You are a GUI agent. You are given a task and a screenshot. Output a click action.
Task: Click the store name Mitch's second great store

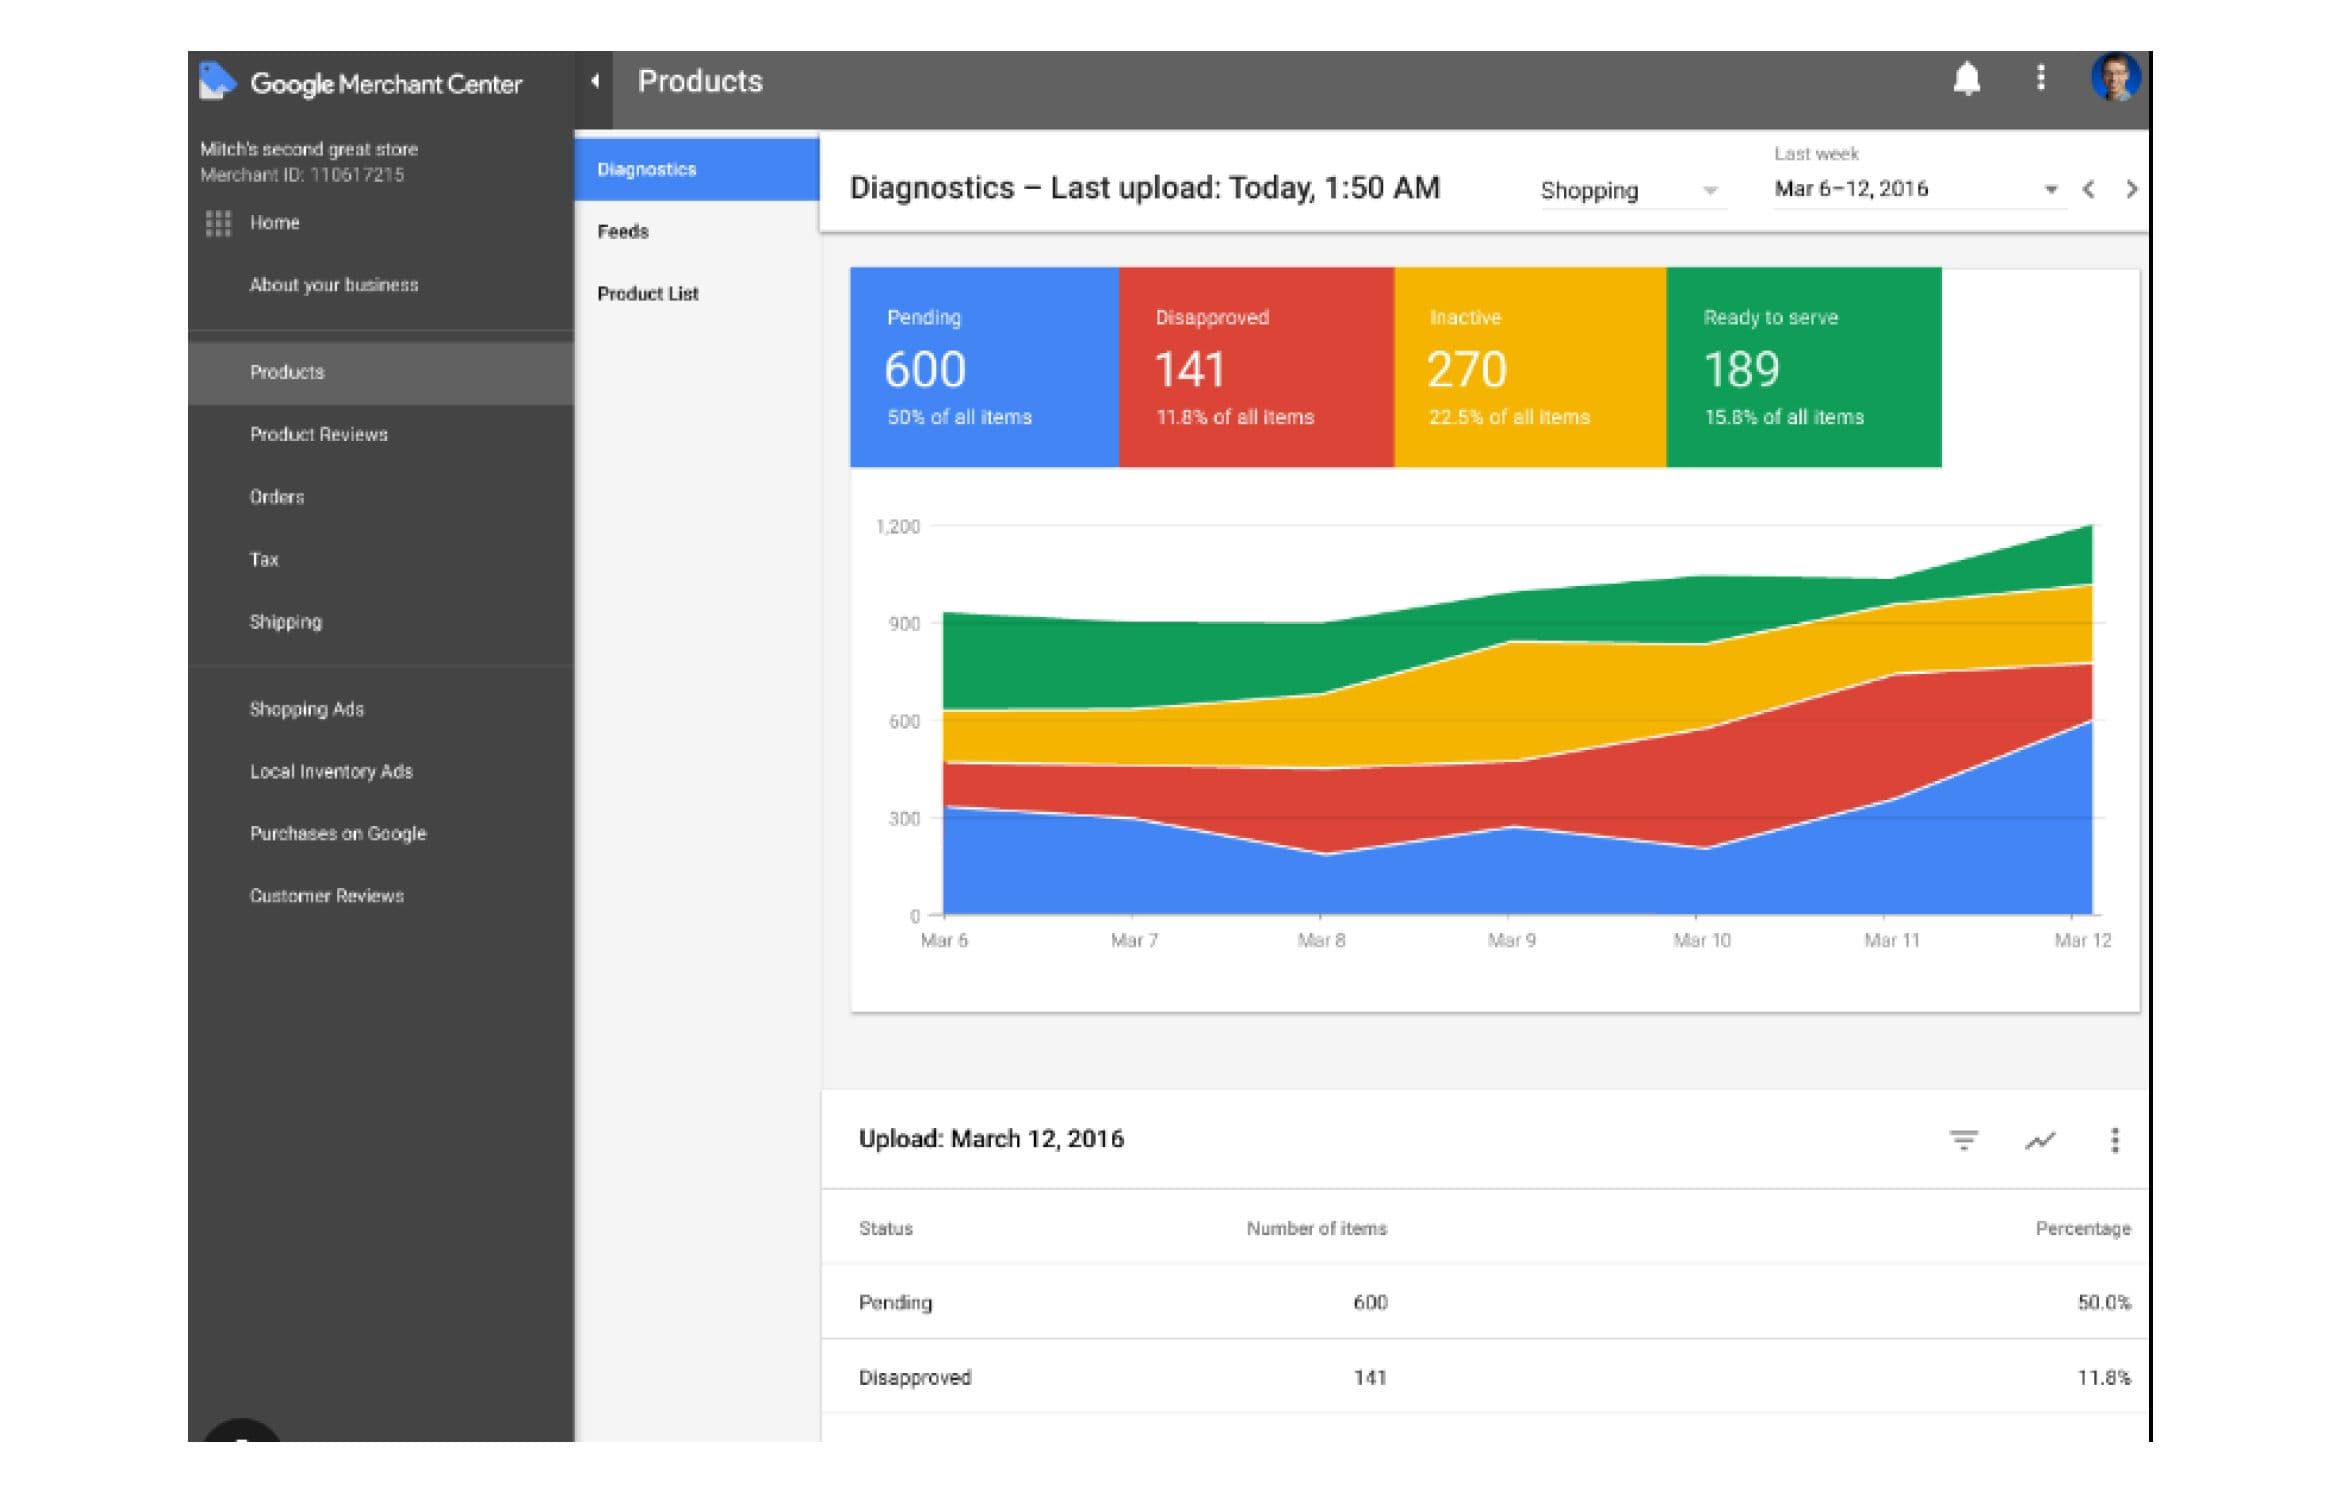[x=309, y=149]
